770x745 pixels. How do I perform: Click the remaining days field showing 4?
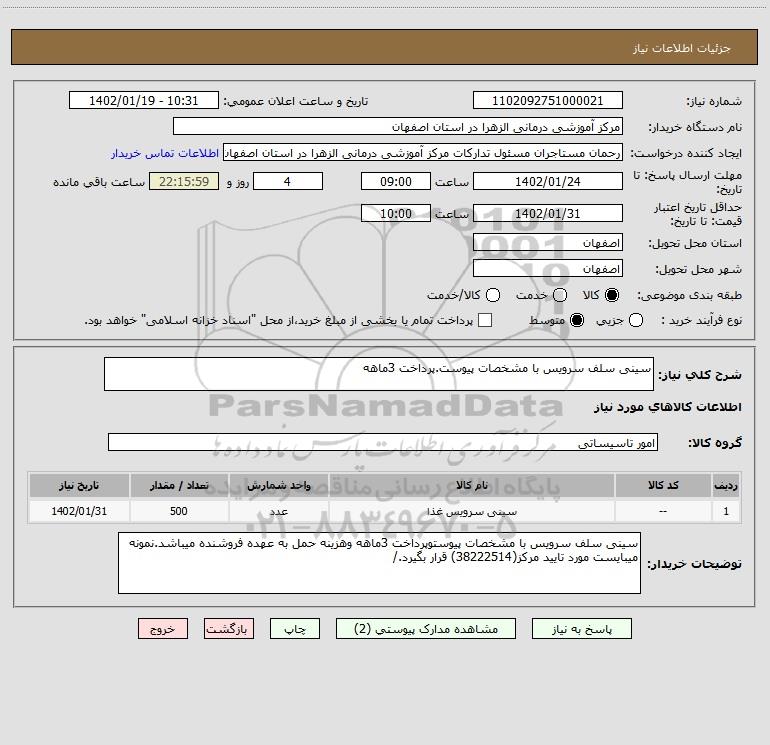click(x=288, y=181)
